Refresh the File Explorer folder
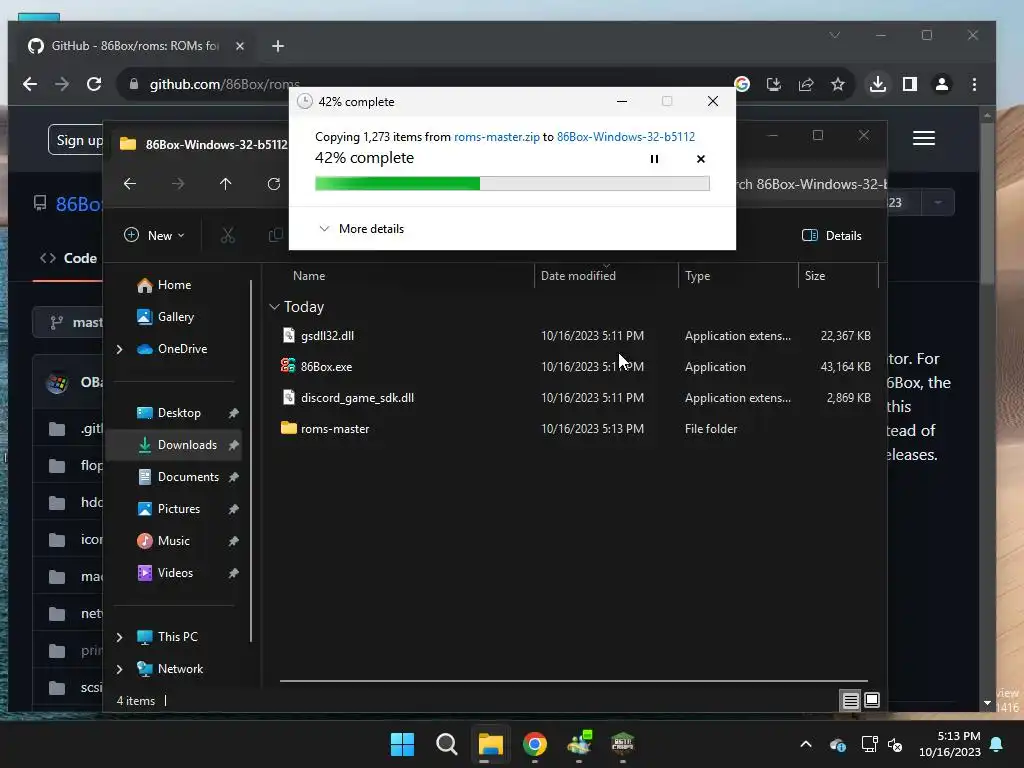Viewport: 1024px width, 768px height. pyautogui.click(x=274, y=184)
